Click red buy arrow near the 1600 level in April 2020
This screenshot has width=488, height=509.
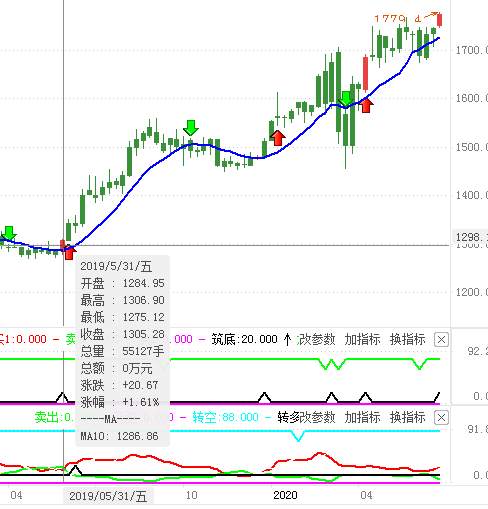coord(366,106)
